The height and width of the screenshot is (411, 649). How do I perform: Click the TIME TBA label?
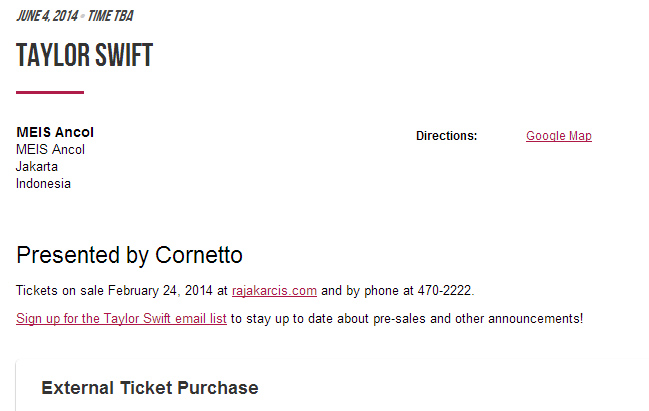click(x=109, y=16)
